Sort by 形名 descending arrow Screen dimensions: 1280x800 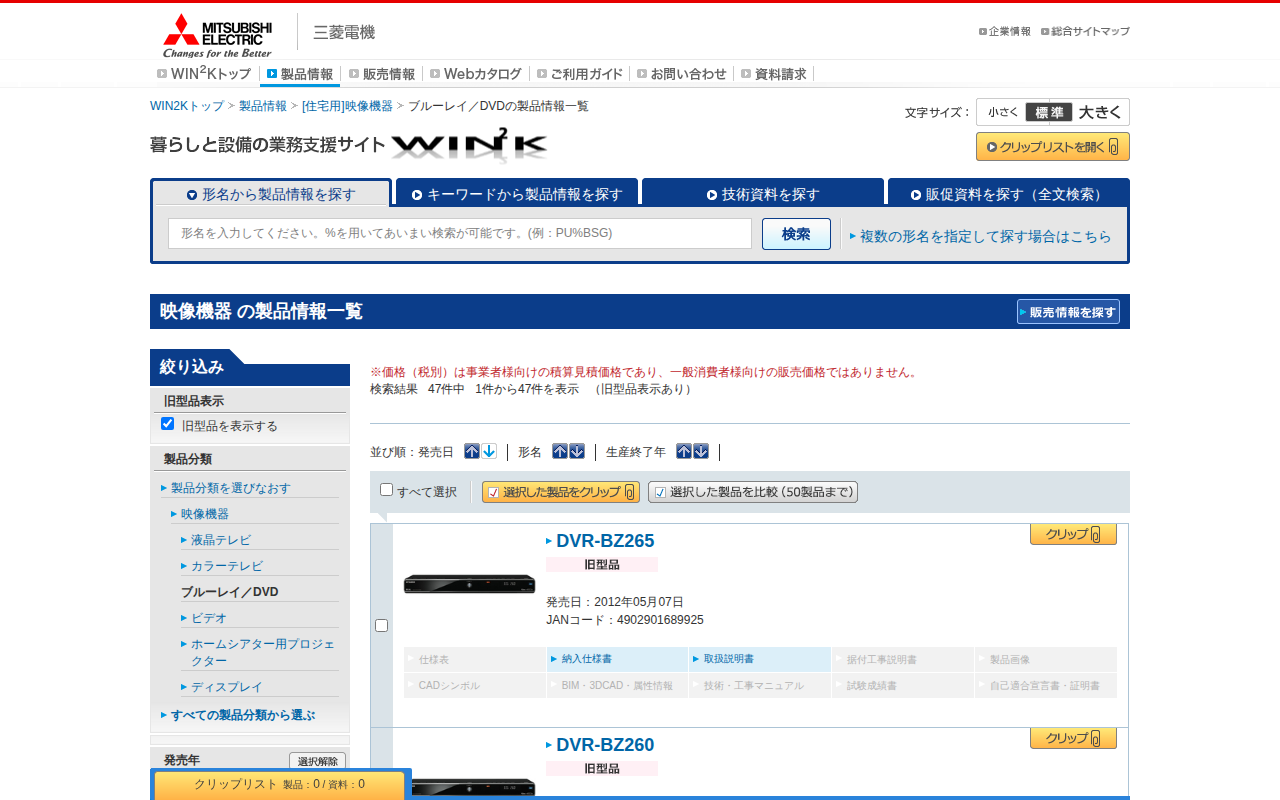coord(577,452)
